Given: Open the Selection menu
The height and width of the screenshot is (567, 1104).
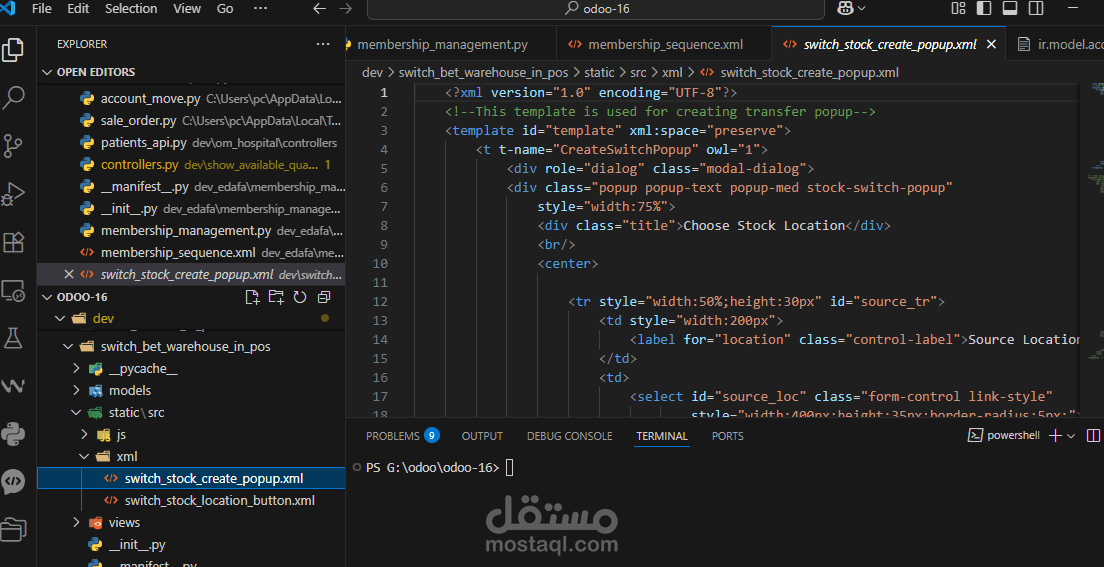Looking at the screenshot, I should pos(131,8).
